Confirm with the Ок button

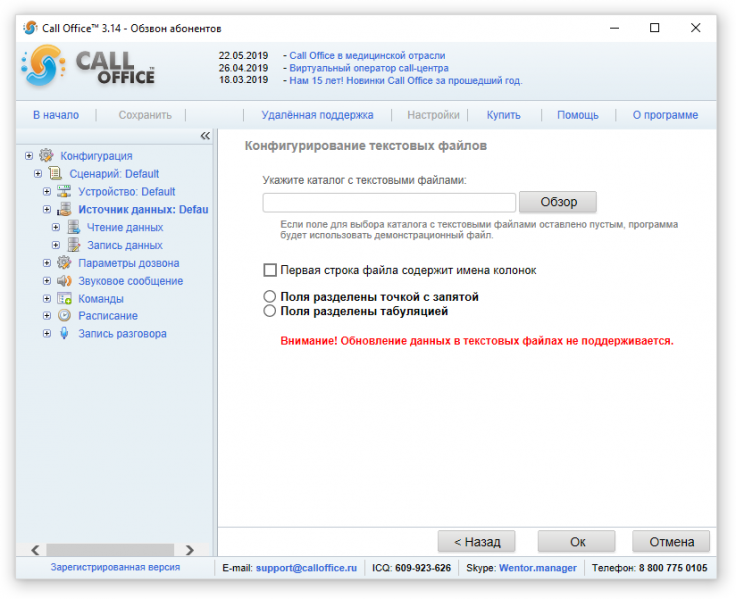click(577, 542)
